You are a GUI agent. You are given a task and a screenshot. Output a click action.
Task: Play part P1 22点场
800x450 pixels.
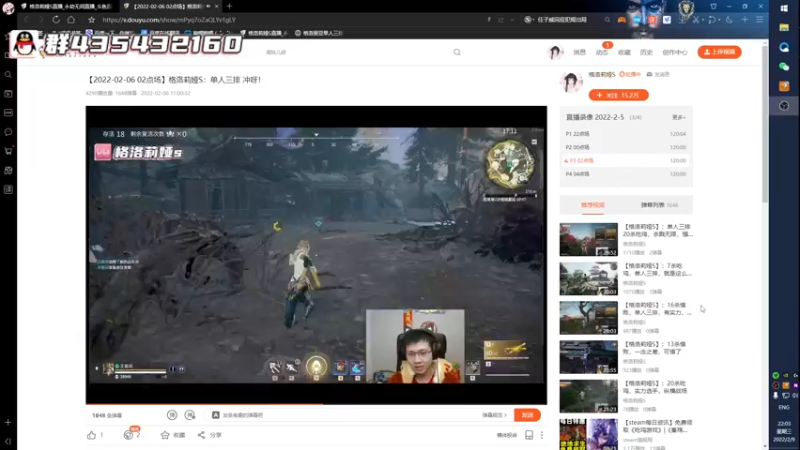[x=626, y=134]
